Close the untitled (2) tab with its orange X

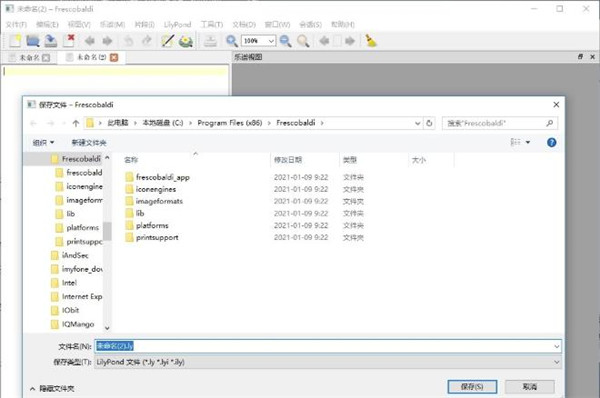(x=114, y=57)
